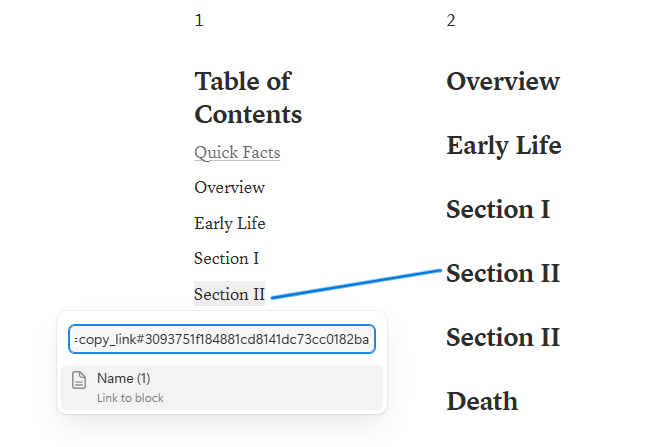Click Early Life in the Table of Contents

click(x=229, y=223)
